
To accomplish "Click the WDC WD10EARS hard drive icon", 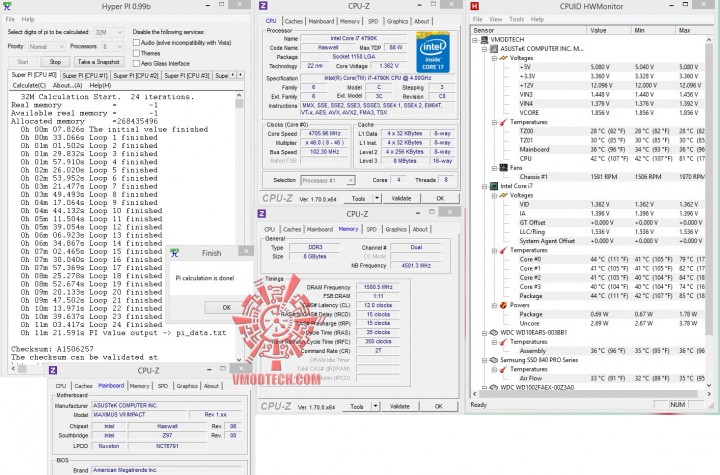I will point(494,333).
